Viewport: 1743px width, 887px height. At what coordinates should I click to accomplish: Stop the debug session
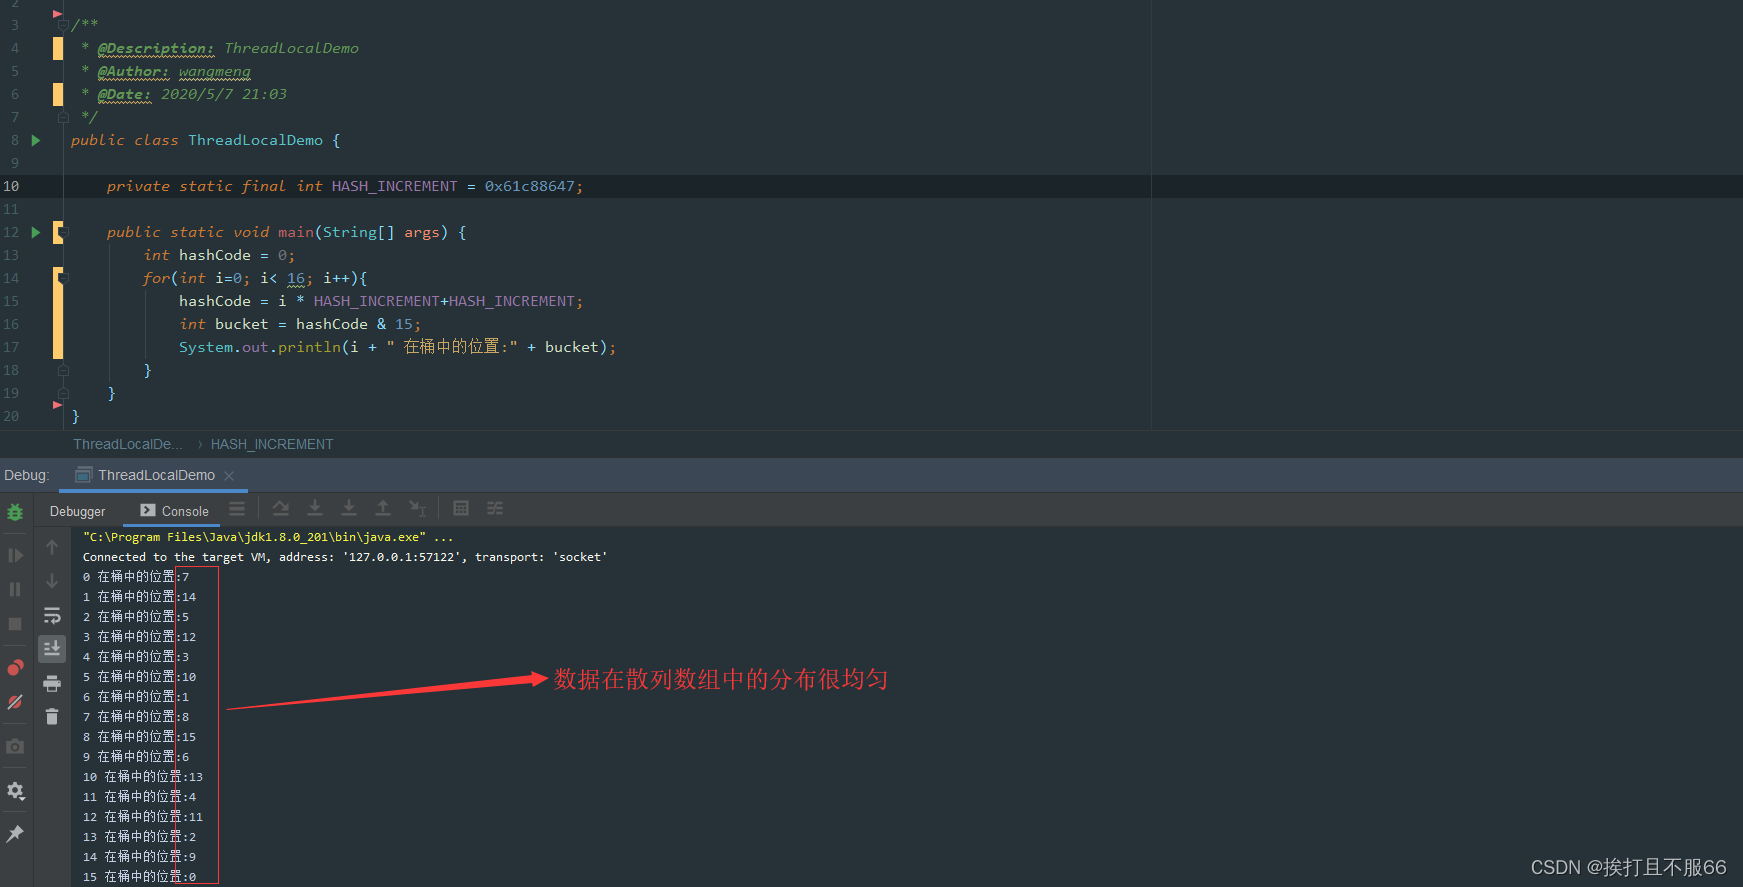tap(15, 623)
